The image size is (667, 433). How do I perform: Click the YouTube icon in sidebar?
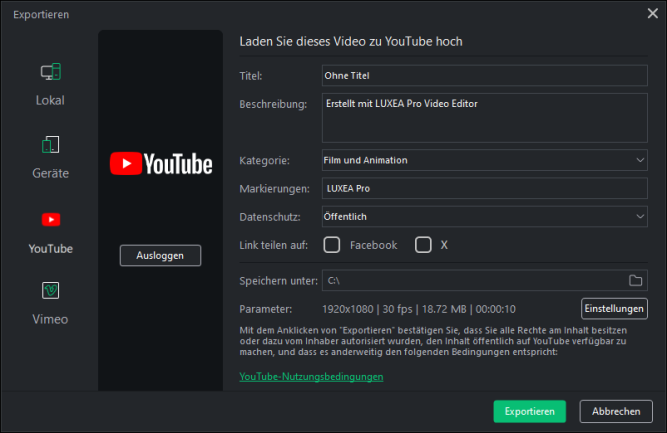click(50, 219)
